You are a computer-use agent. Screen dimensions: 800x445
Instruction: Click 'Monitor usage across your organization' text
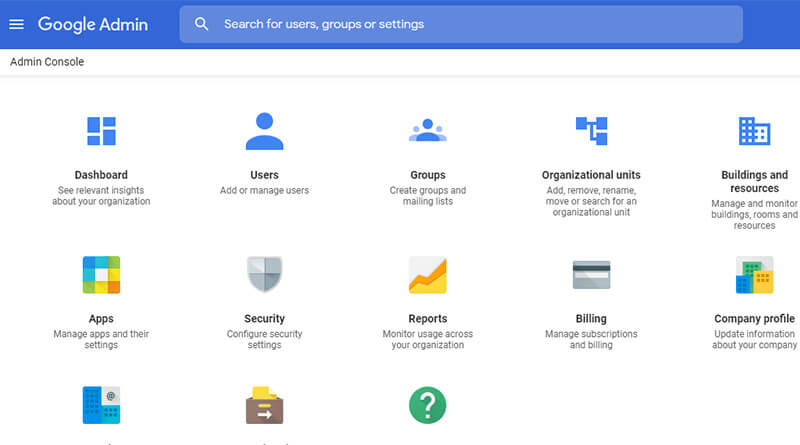tap(428, 339)
